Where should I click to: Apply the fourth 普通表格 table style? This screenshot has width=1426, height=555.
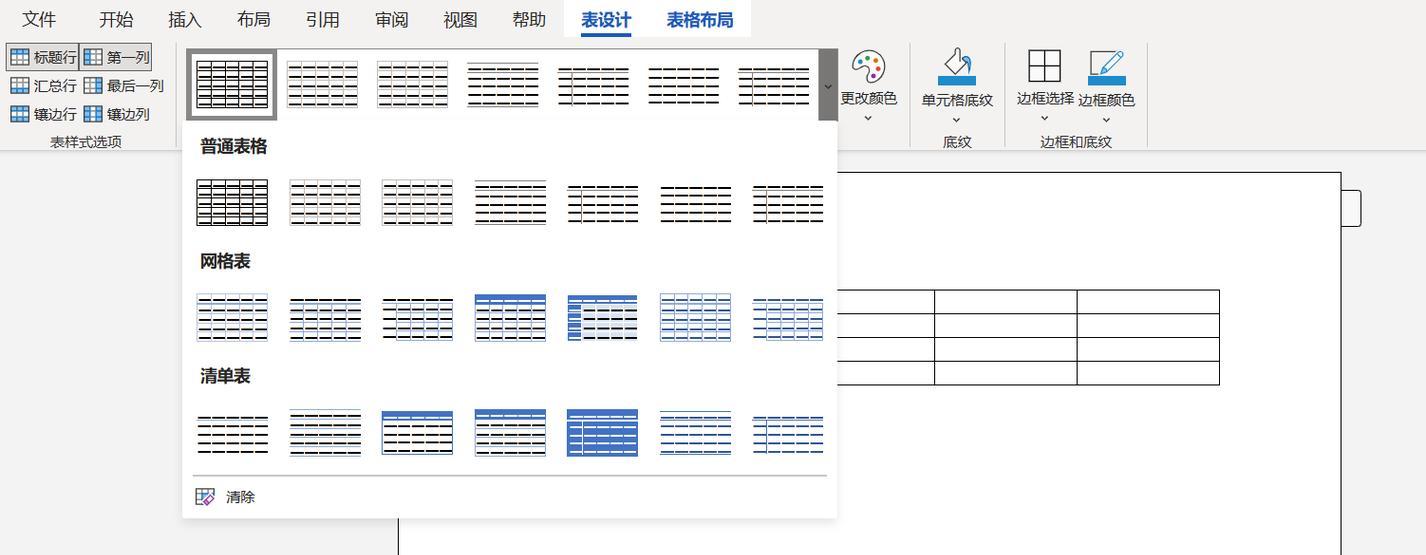point(510,203)
